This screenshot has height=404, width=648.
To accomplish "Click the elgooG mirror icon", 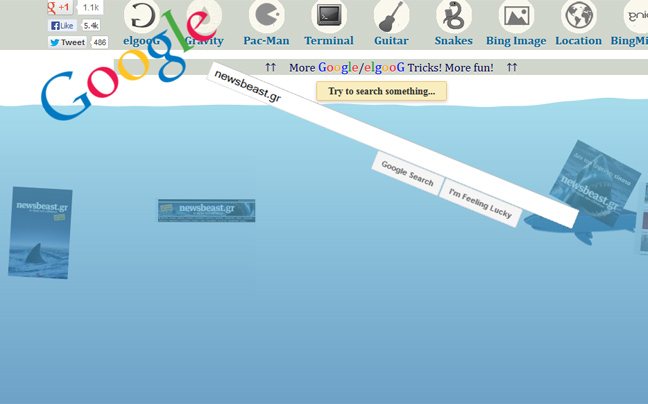I will [x=141, y=16].
